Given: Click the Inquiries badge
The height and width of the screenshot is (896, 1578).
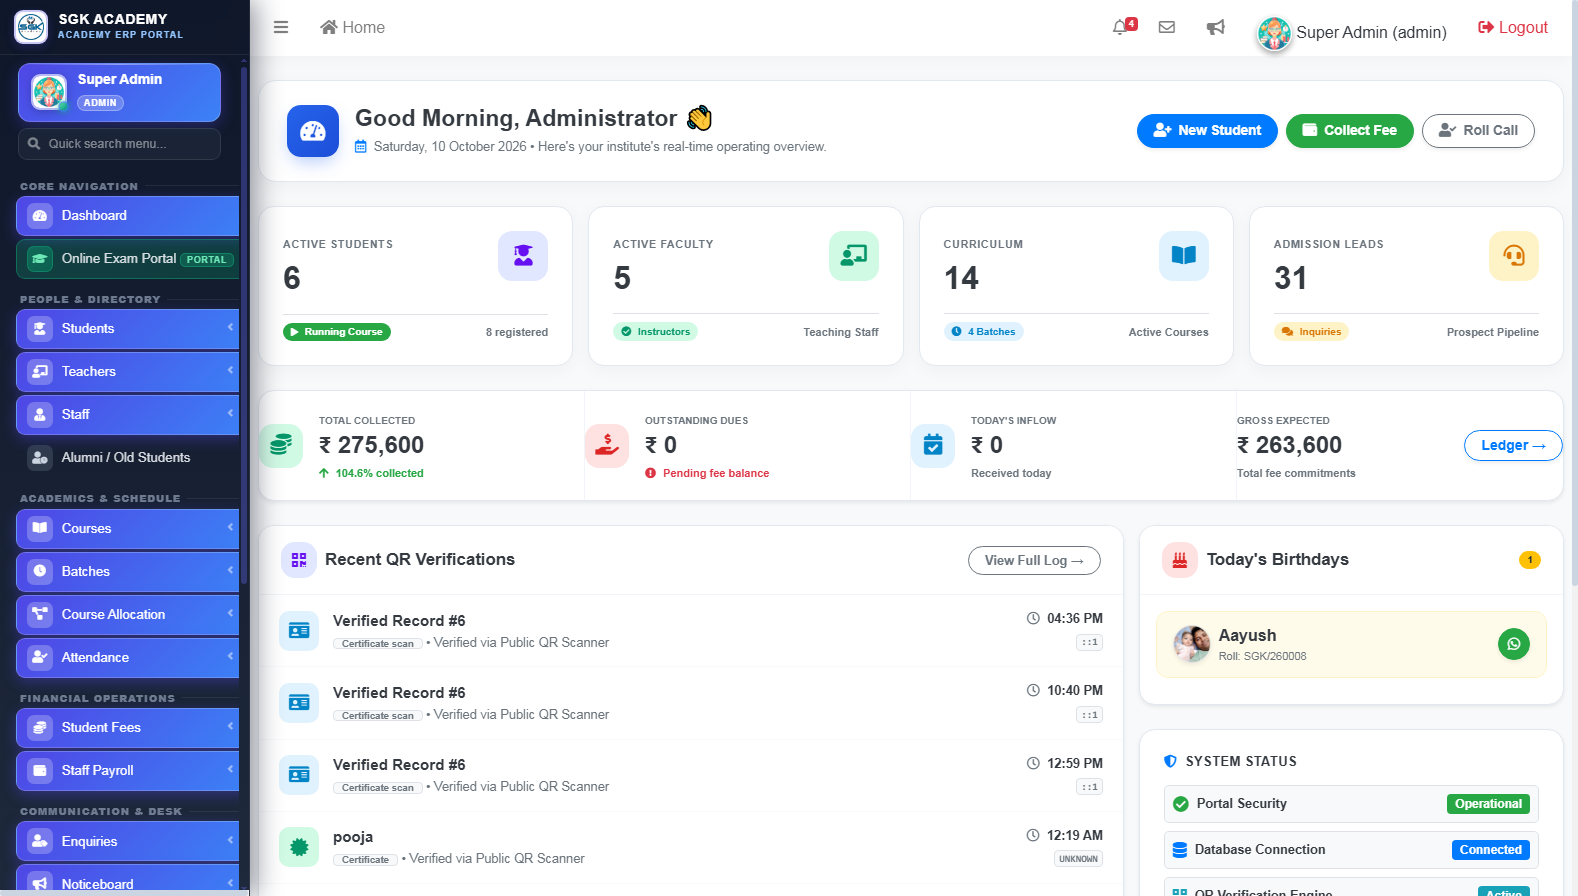Looking at the screenshot, I should pos(1311,332).
